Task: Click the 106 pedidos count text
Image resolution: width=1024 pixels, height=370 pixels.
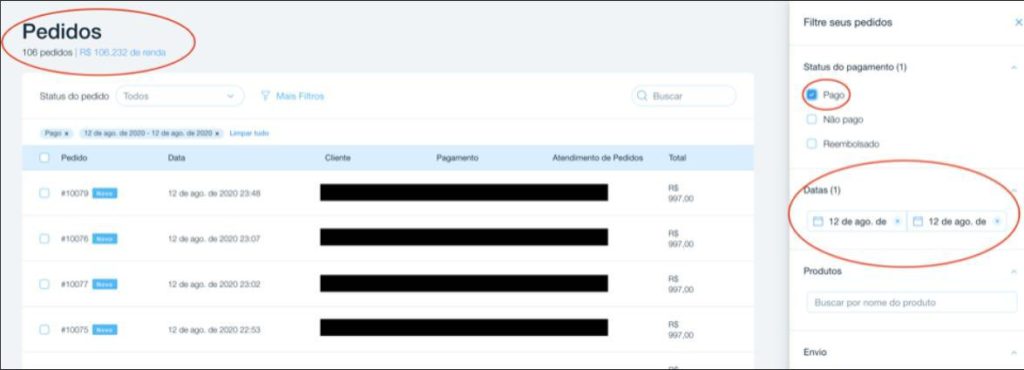Action: click(x=47, y=52)
